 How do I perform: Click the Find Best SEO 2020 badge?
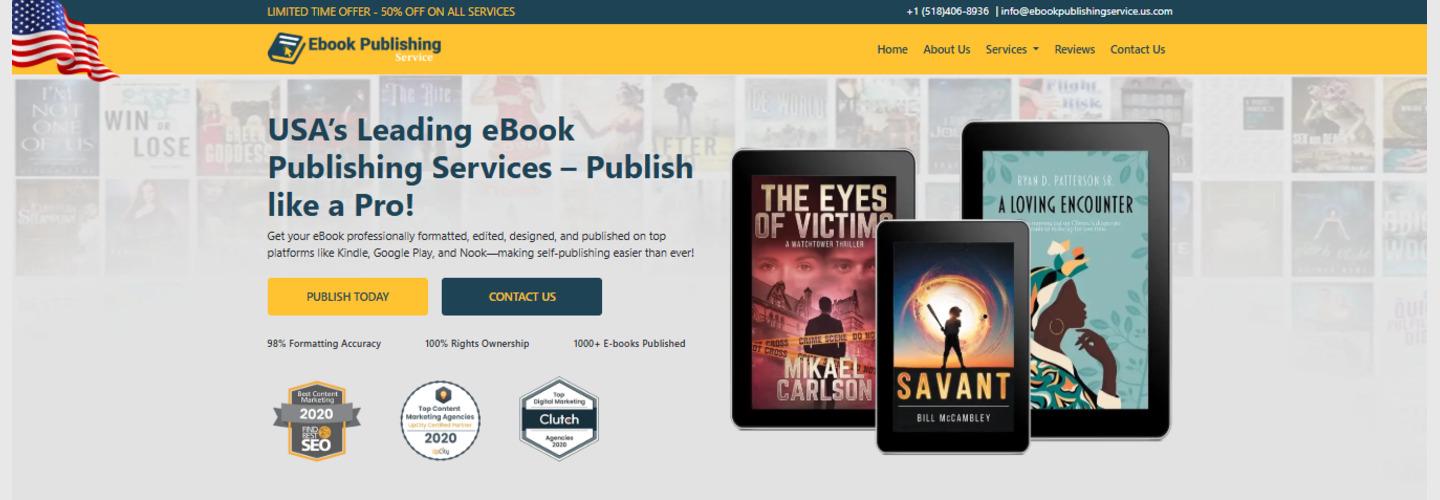(x=317, y=420)
